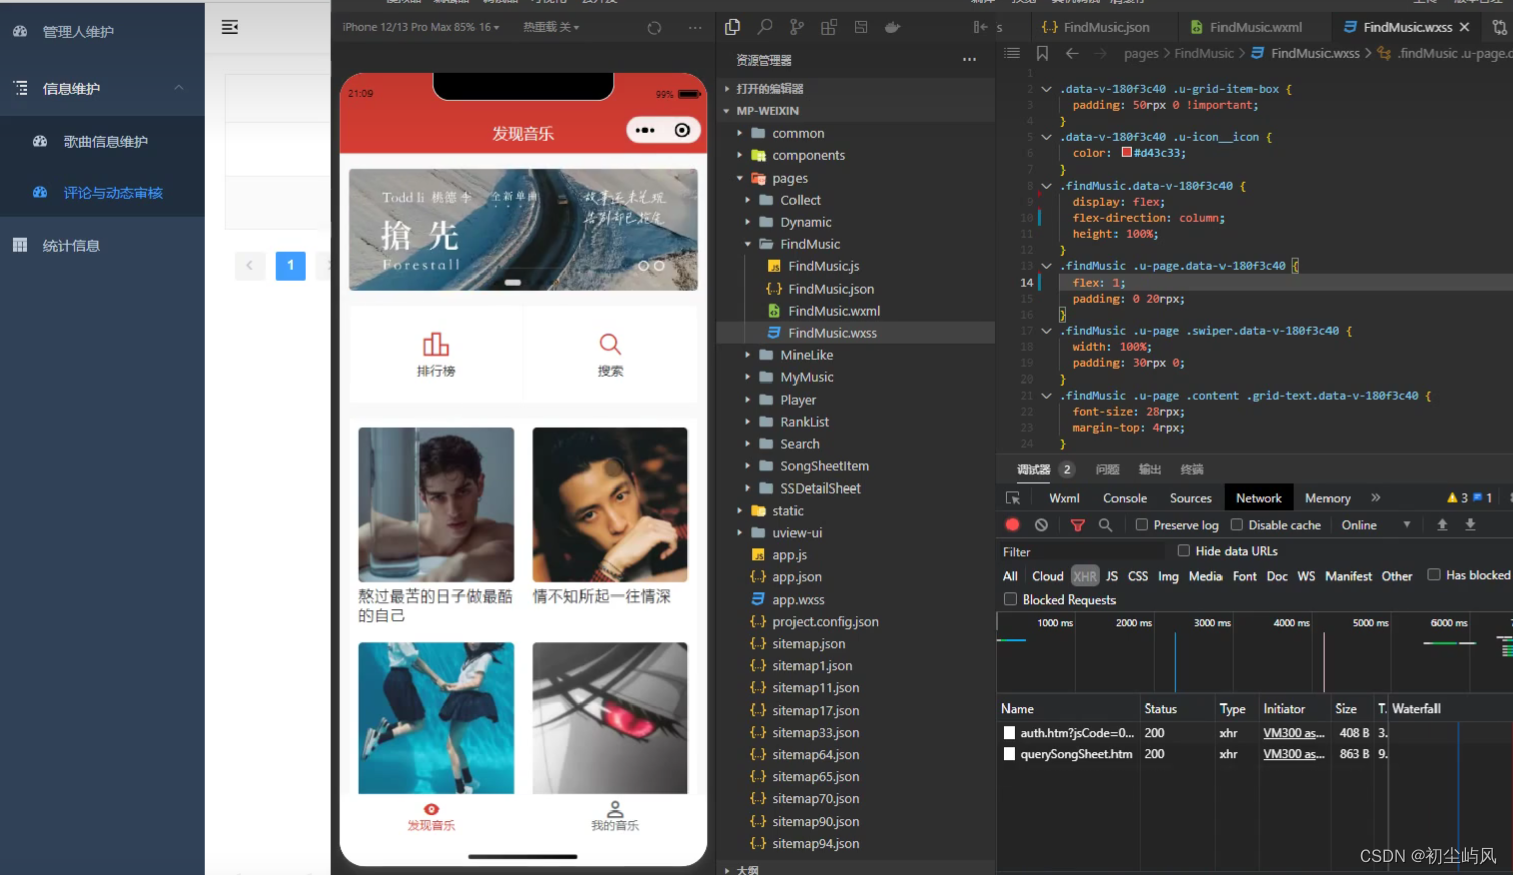Click the search magnifier in Network toolbar
Viewport: 1513px width, 875px height.
click(x=1105, y=525)
